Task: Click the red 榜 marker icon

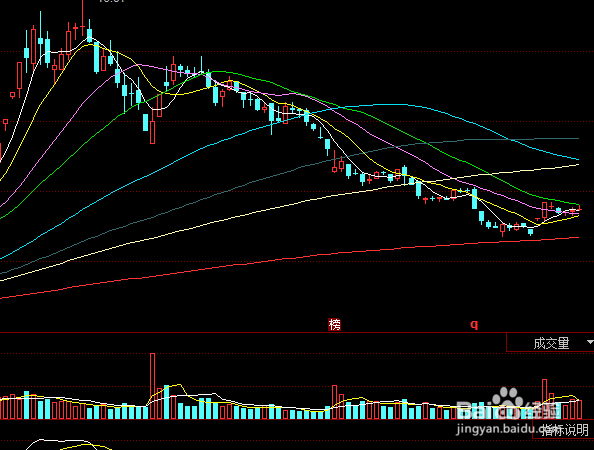Action: 335,325
